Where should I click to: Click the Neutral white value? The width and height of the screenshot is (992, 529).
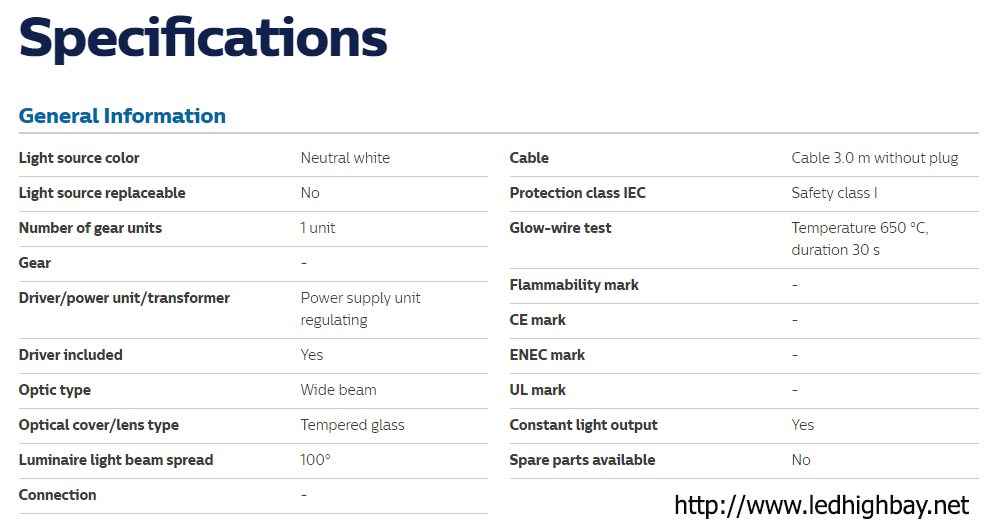click(345, 158)
